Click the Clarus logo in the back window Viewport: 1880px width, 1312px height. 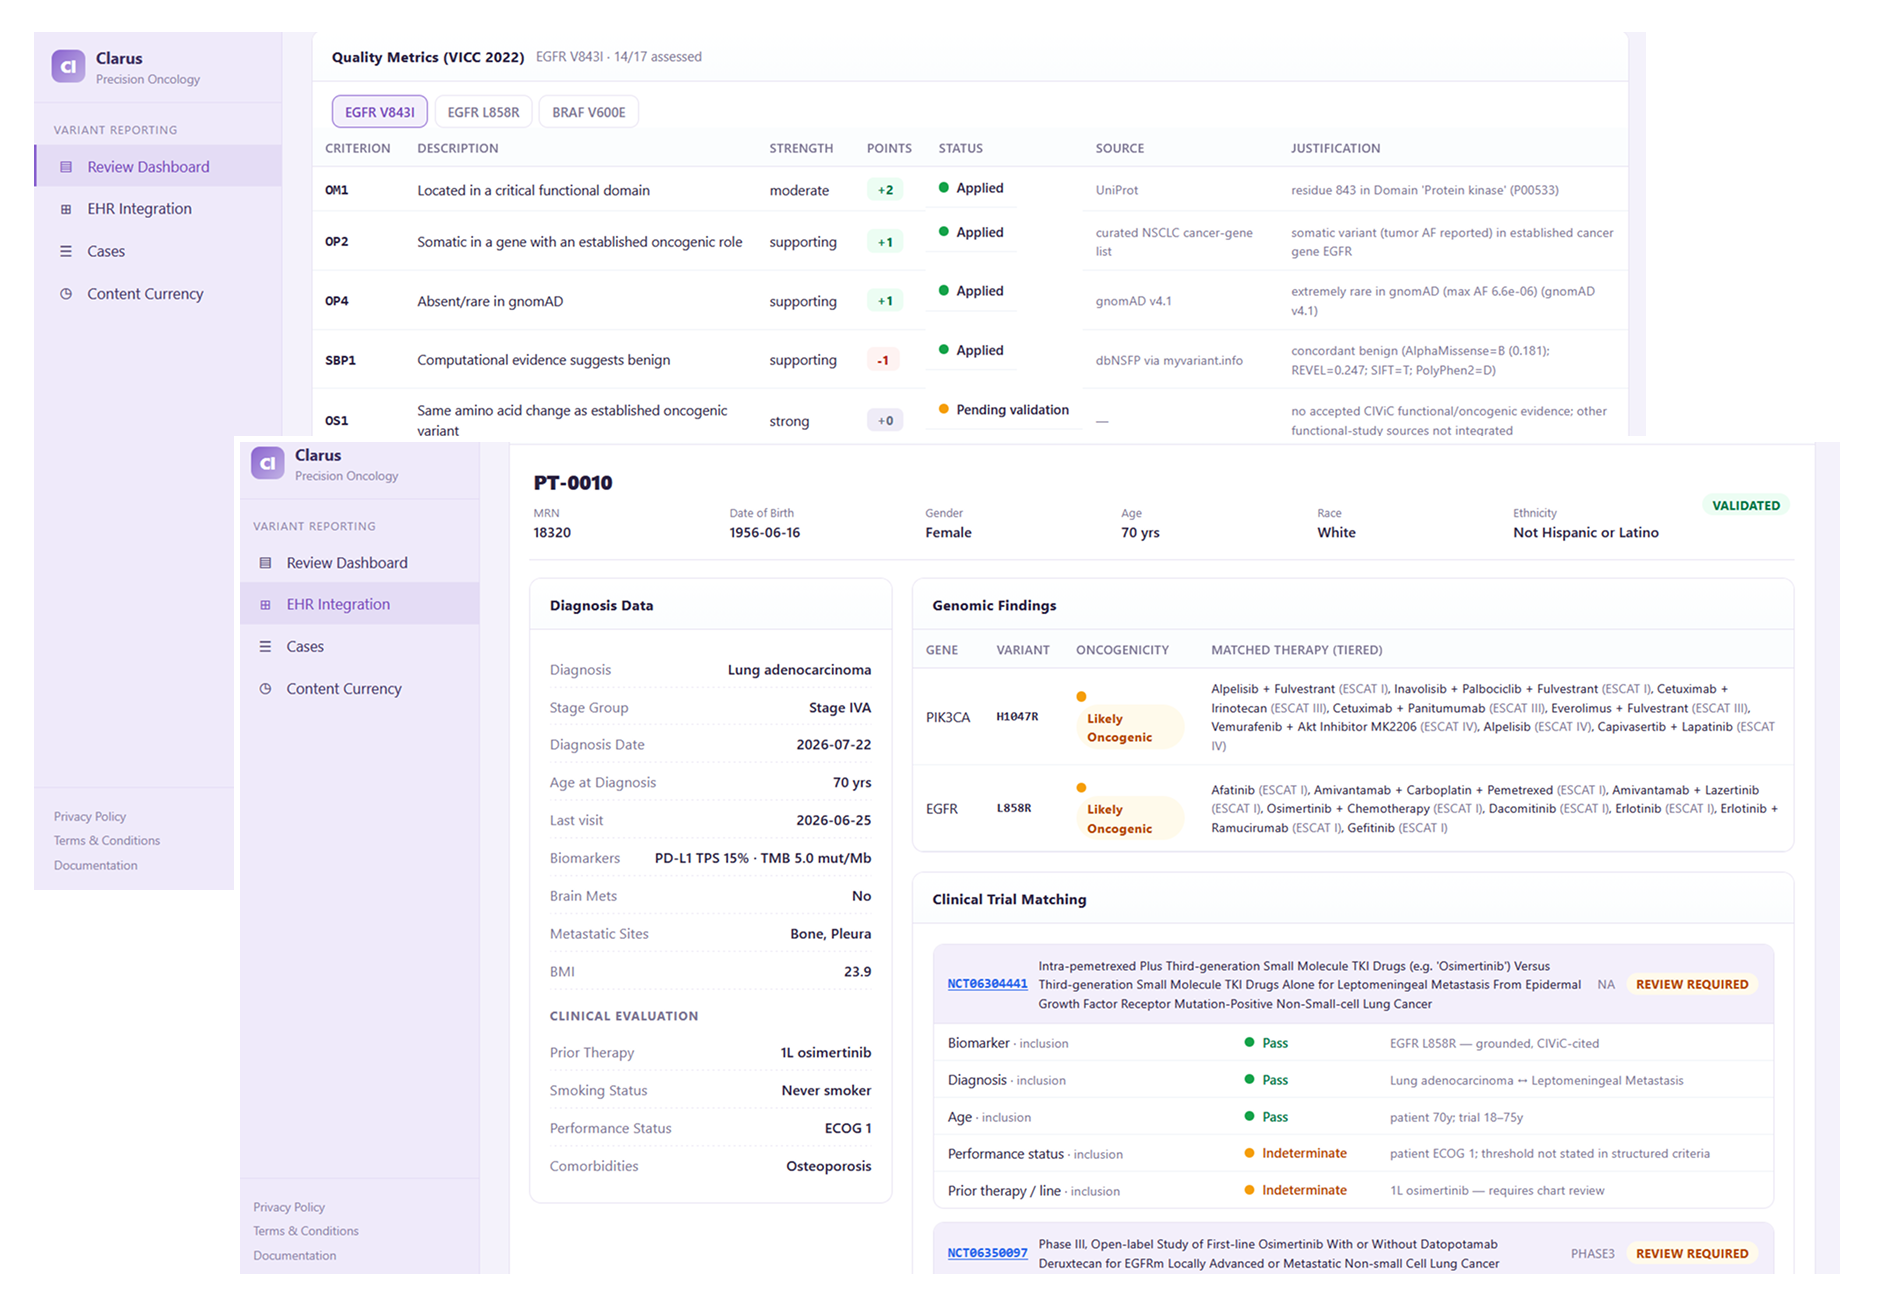[68, 66]
